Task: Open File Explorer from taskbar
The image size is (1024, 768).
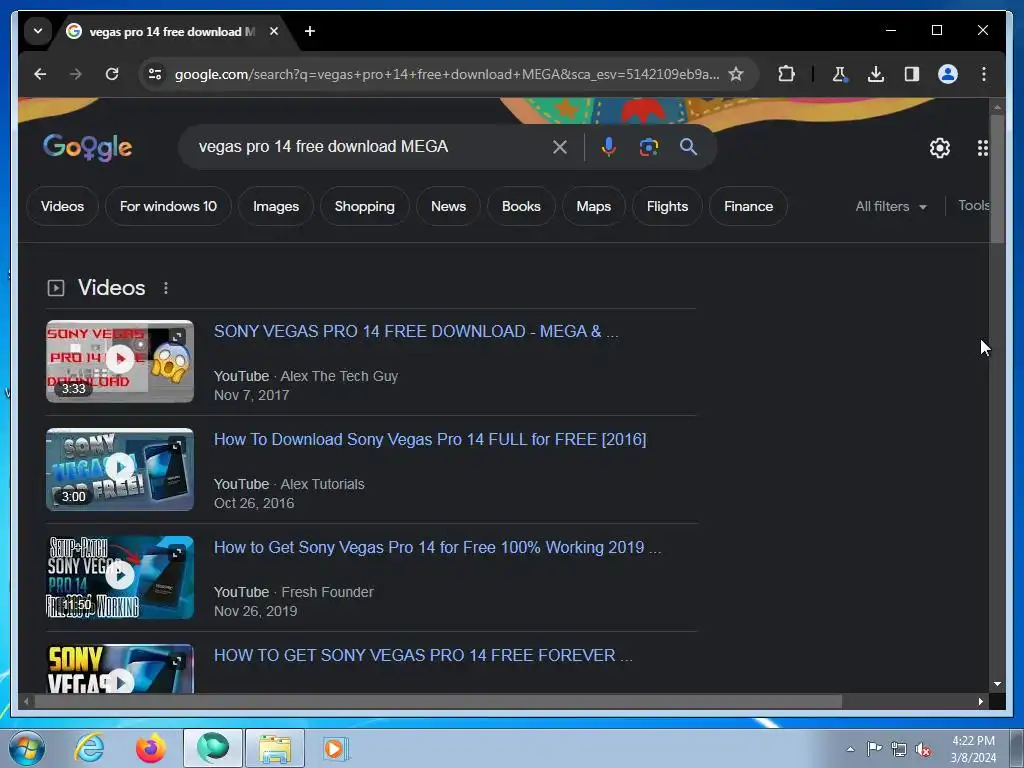Action: (x=275, y=748)
